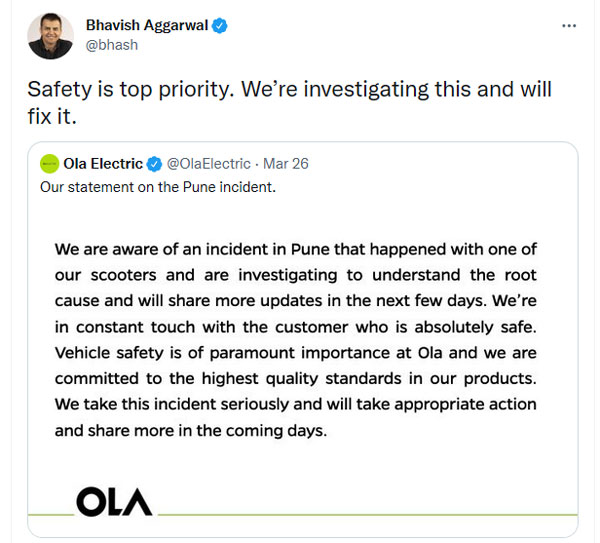Image resolution: width=600 pixels, height=543 pixels.
Task: Open the tweet's three-dot more options menu
Action: 569,25
